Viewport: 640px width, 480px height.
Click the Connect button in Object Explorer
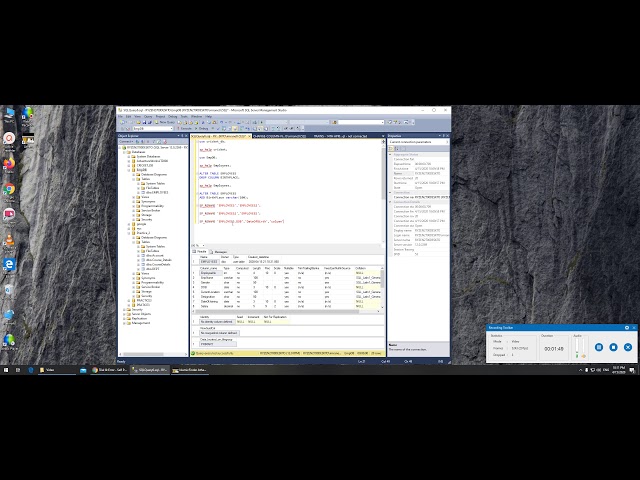(124, 140)
